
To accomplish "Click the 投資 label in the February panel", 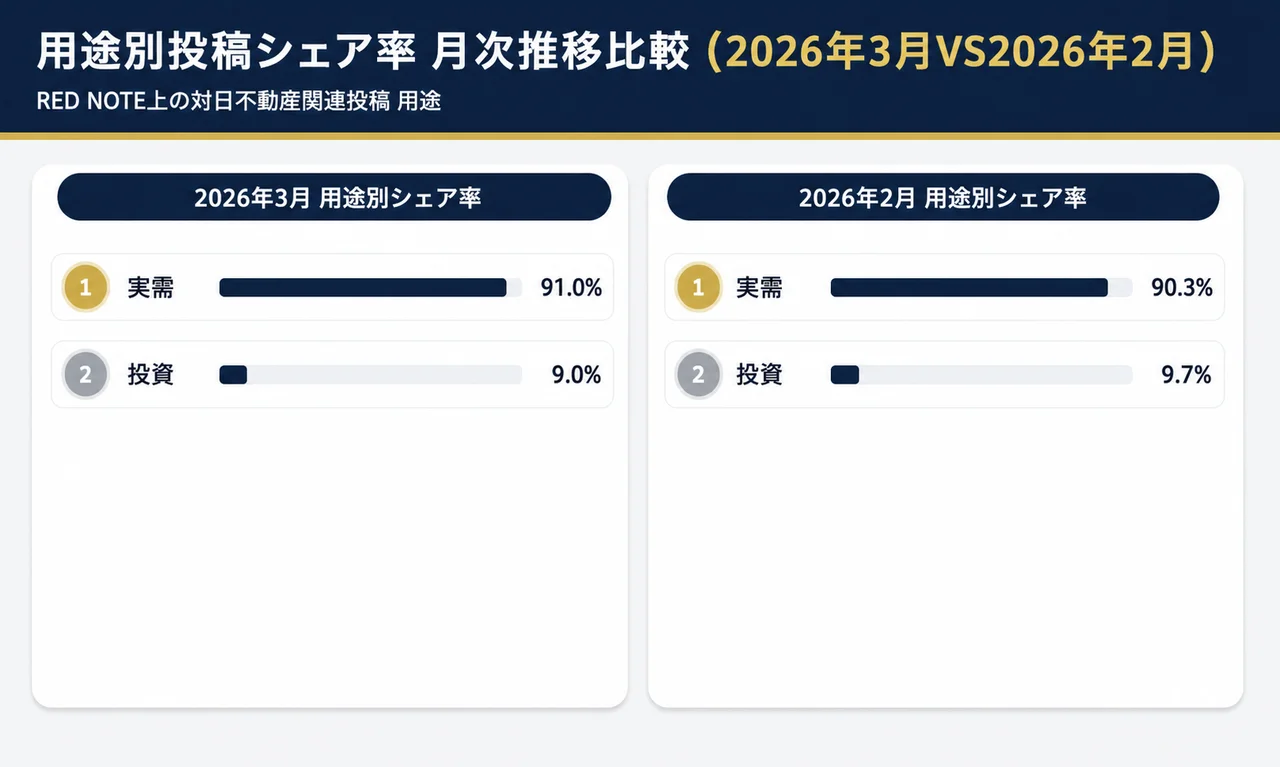I will coord(759,375).
